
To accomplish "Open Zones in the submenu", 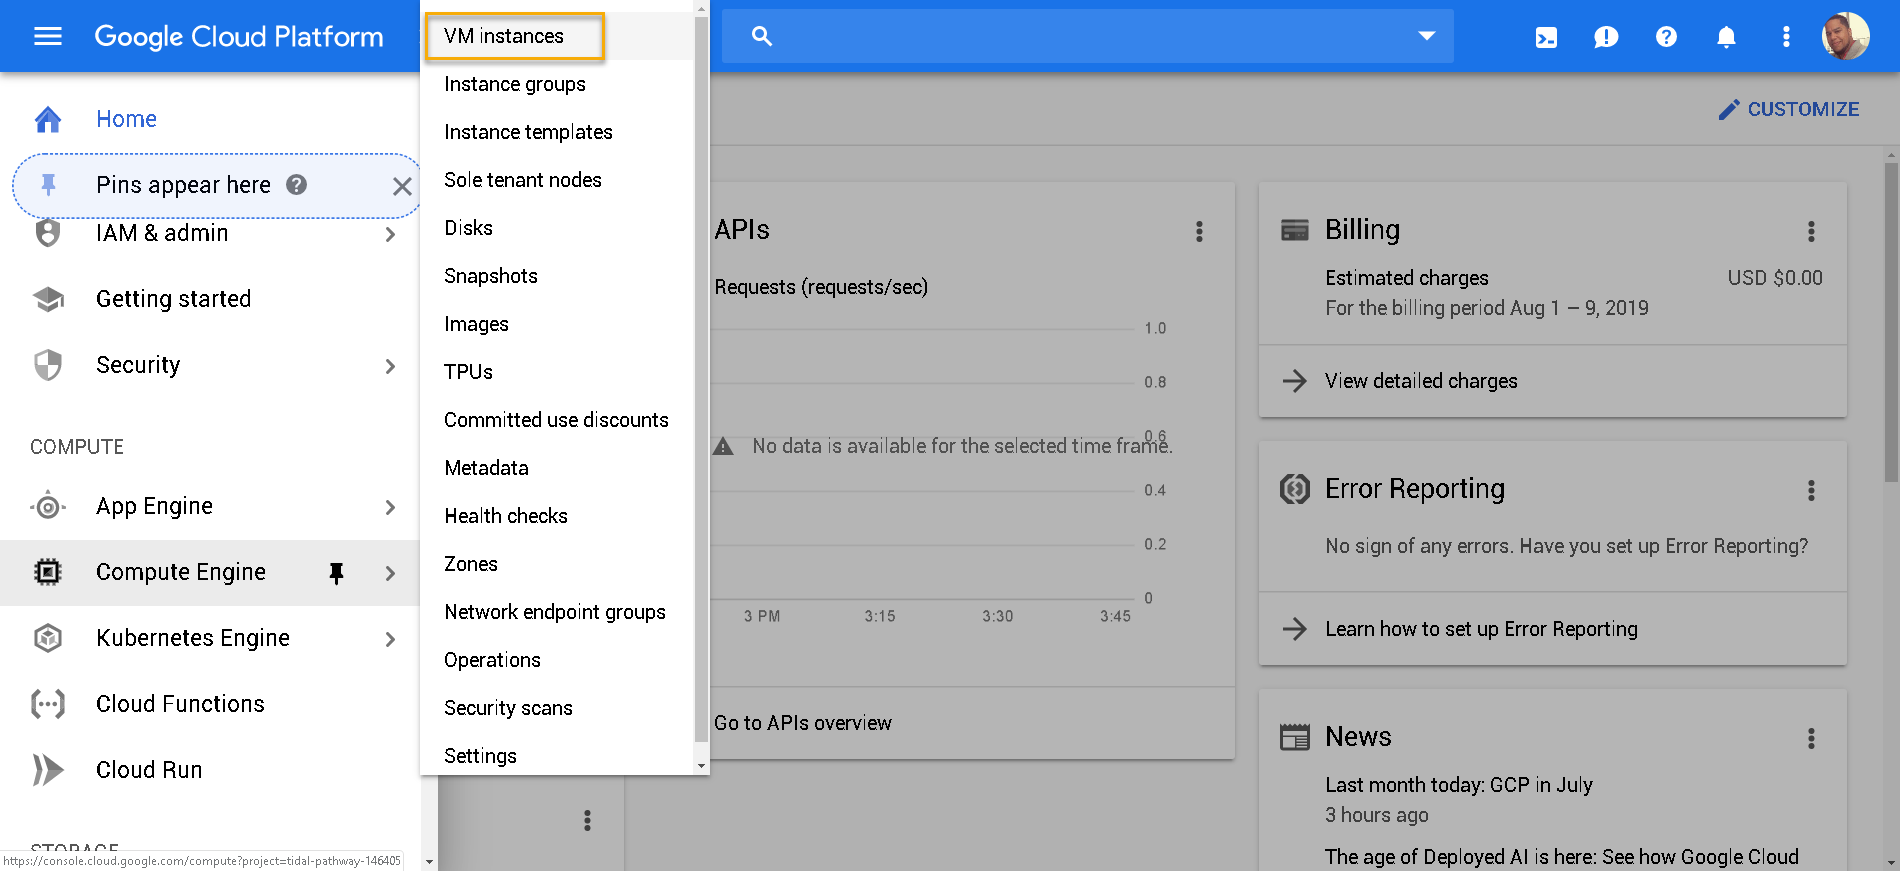I will point(556,564).
